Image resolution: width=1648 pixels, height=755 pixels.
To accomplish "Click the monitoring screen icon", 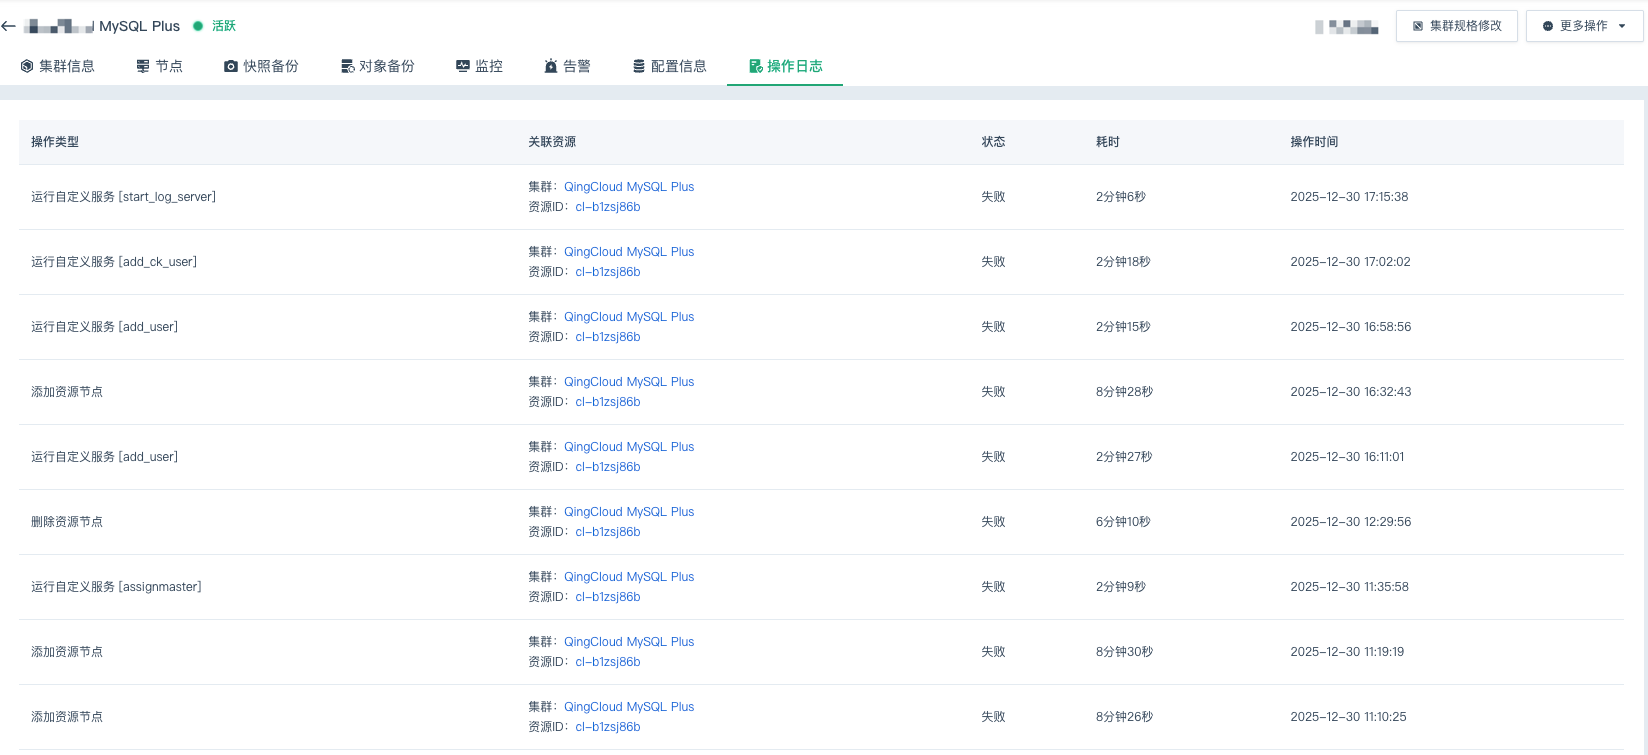I will pos(463,66).
